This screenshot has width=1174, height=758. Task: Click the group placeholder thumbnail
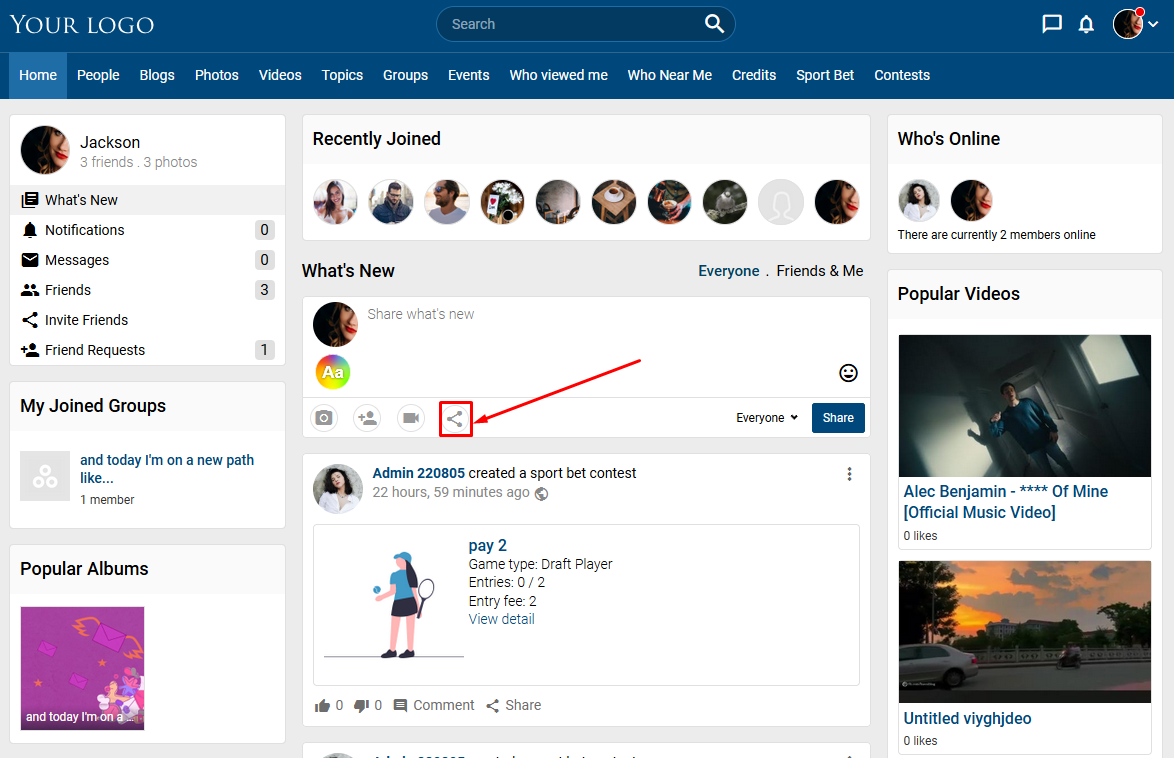(x=45, y=476)
